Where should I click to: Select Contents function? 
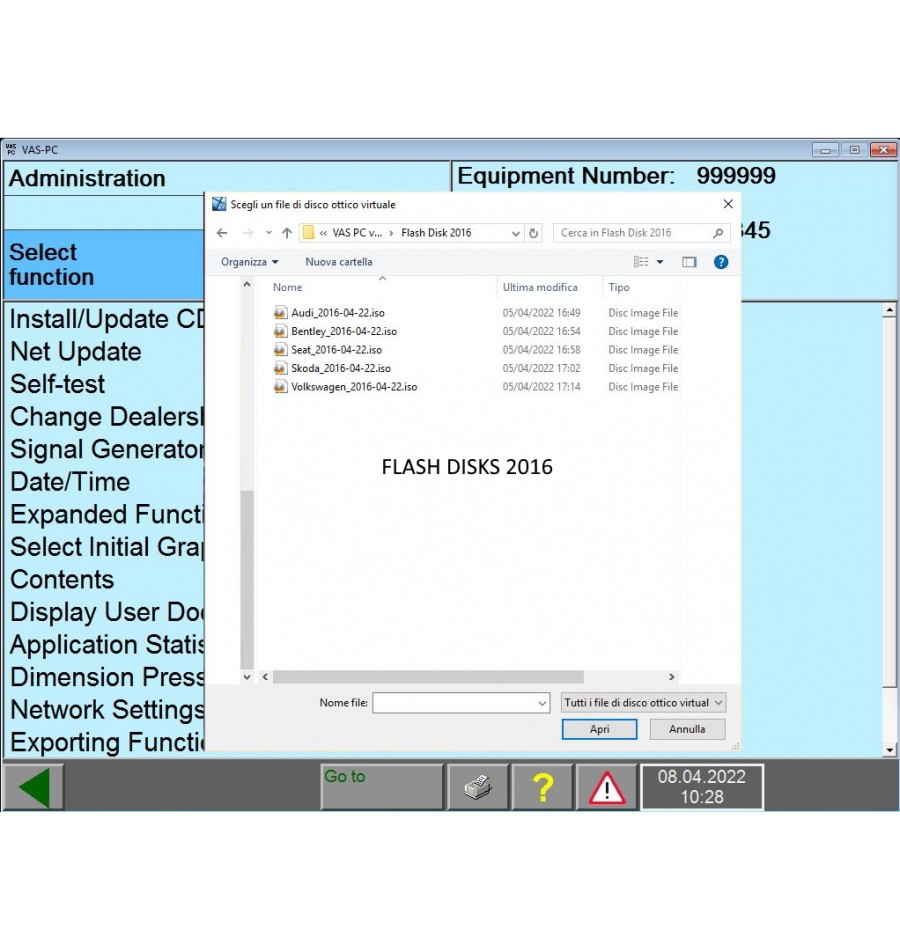pyautogui.click(x=62, y=579)
